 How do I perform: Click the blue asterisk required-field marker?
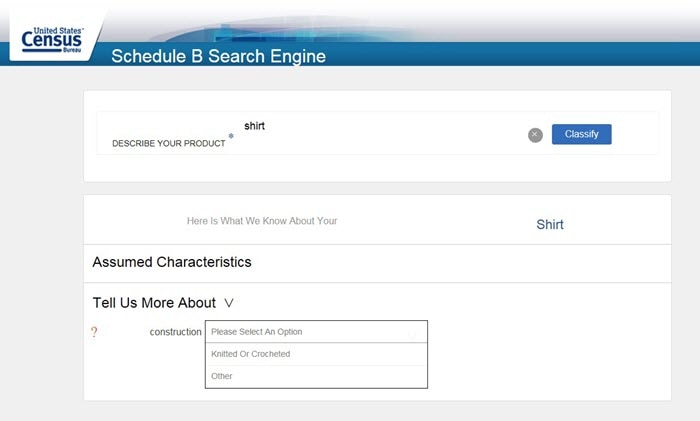231,136
